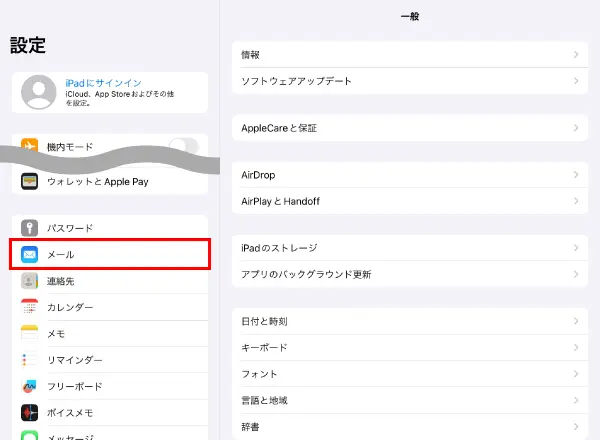Open the アプリのバックグラウンド更新 chevron
The image size is (600, 440).
tap(576, 274)
